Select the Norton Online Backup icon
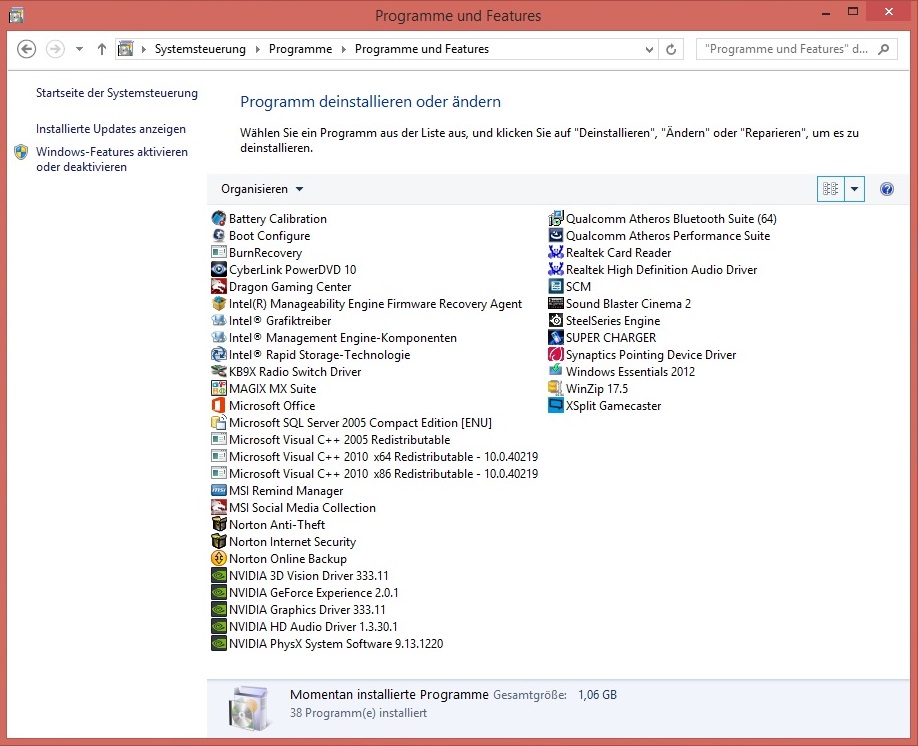This screenshot has height=746, width=918. tap(218, 558)
